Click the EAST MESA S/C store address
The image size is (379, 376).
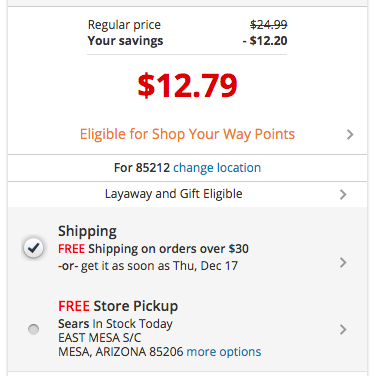[100, 338]
